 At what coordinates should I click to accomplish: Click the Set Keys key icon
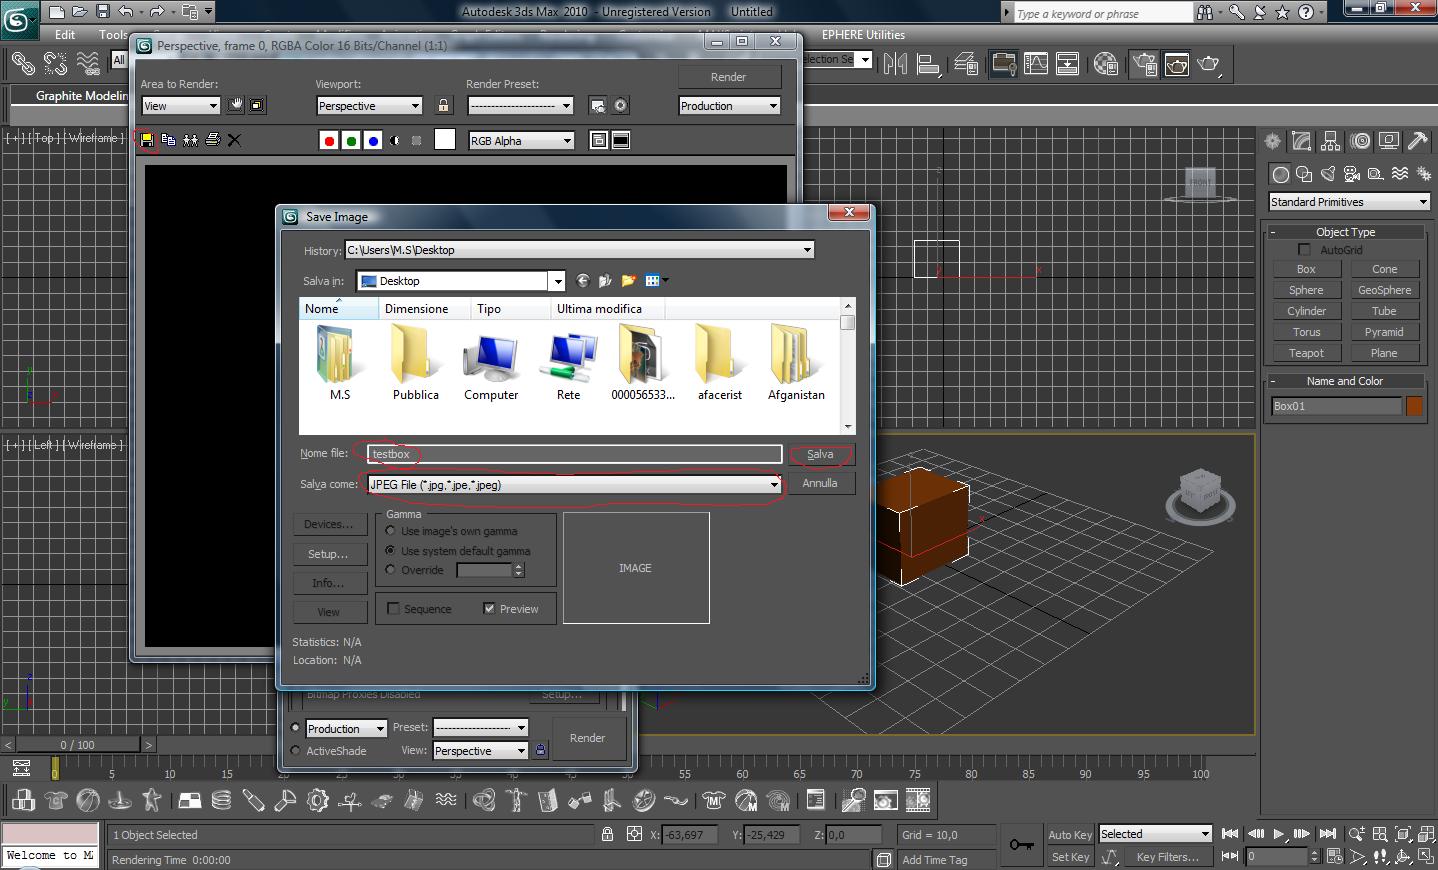click(x=1021, y=845)
